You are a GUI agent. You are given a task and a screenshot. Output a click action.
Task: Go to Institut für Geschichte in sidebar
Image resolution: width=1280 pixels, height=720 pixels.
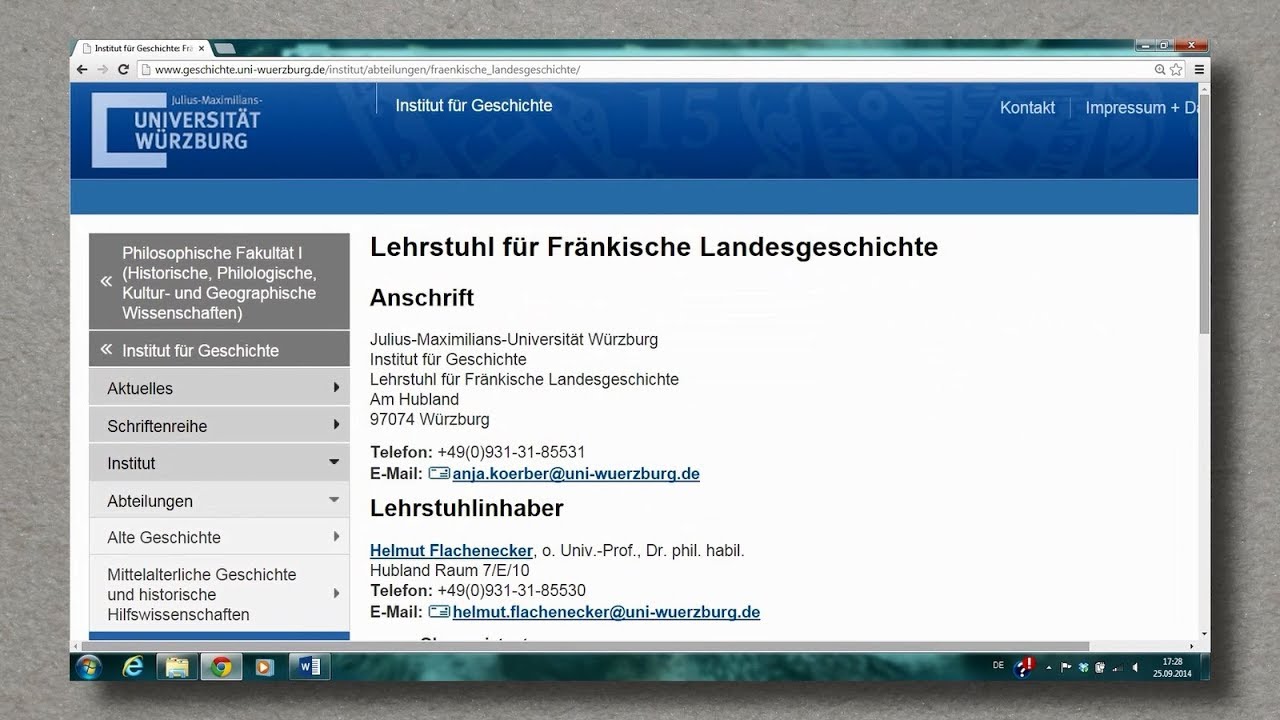tap(219, 350)
